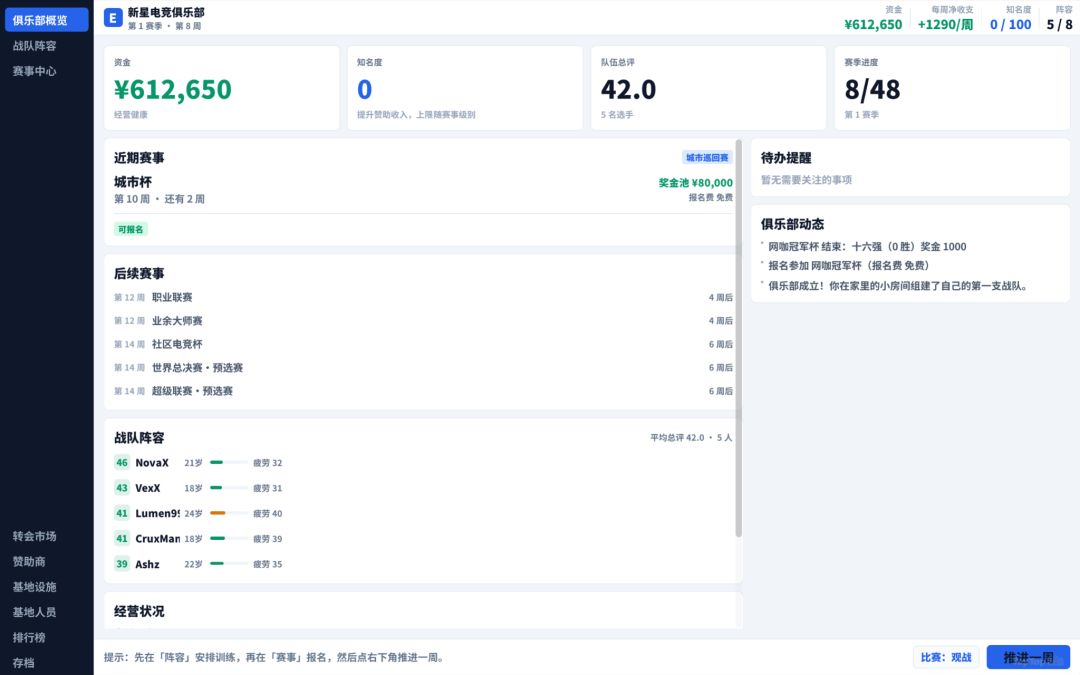The height and width of the screenshot is (675, 1080).
Task: Go to 战队阵容 in the sidebar menu
Action: pos(47,45)
